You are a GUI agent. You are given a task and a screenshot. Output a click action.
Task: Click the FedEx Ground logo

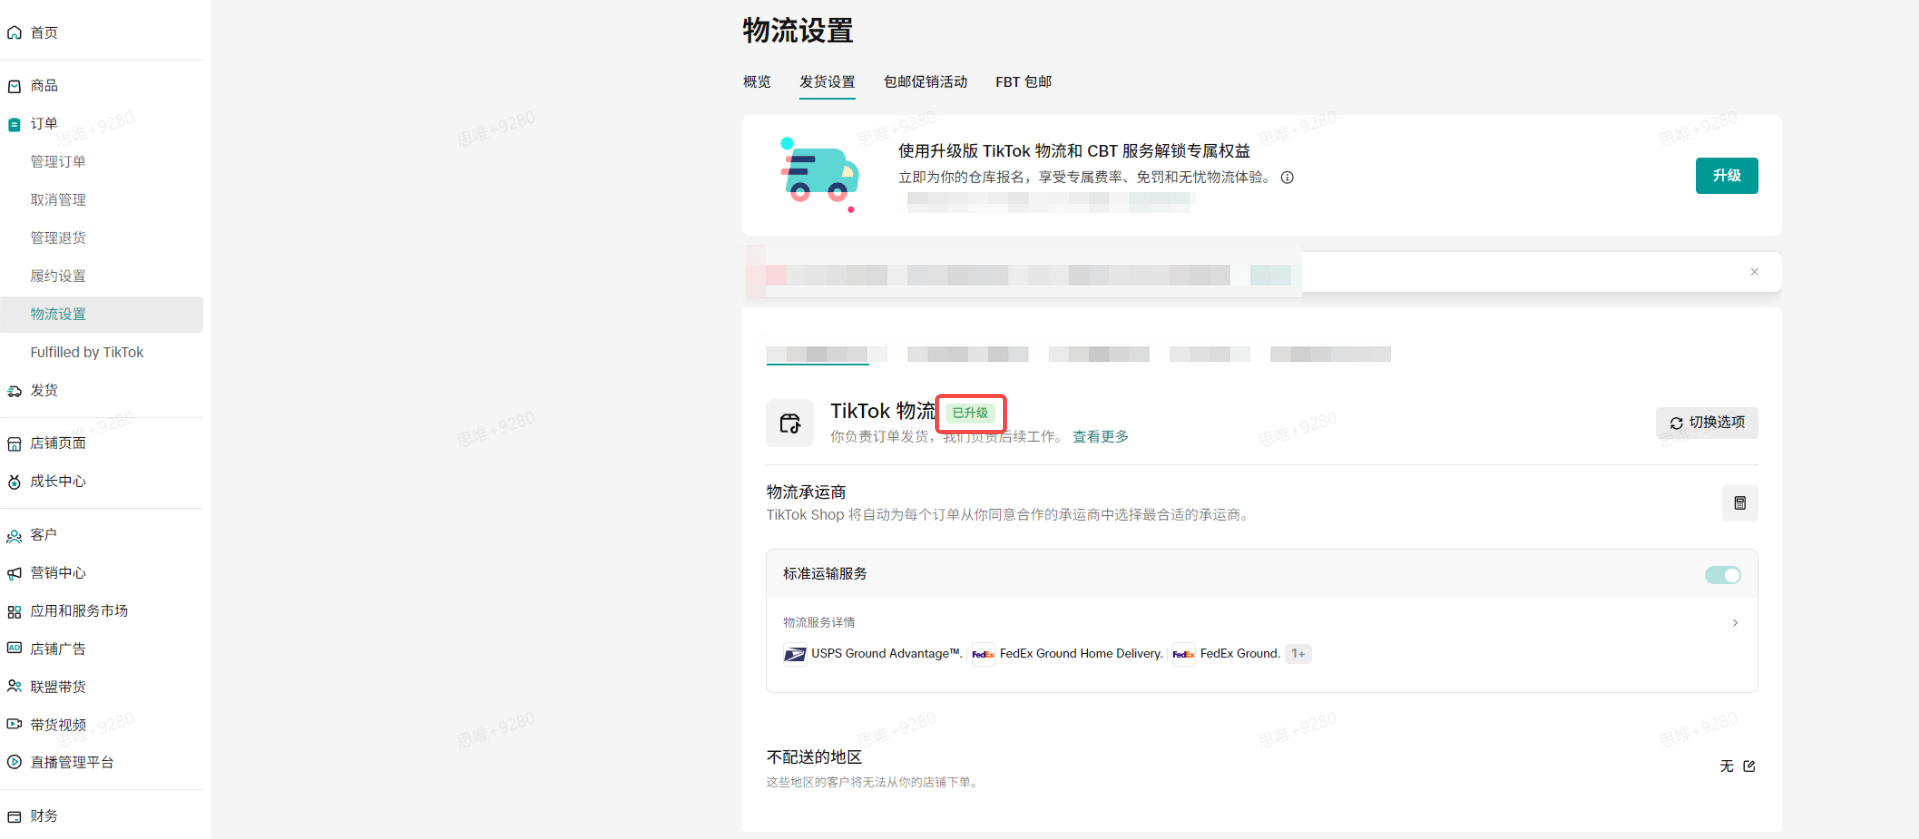click(1183, 654)
